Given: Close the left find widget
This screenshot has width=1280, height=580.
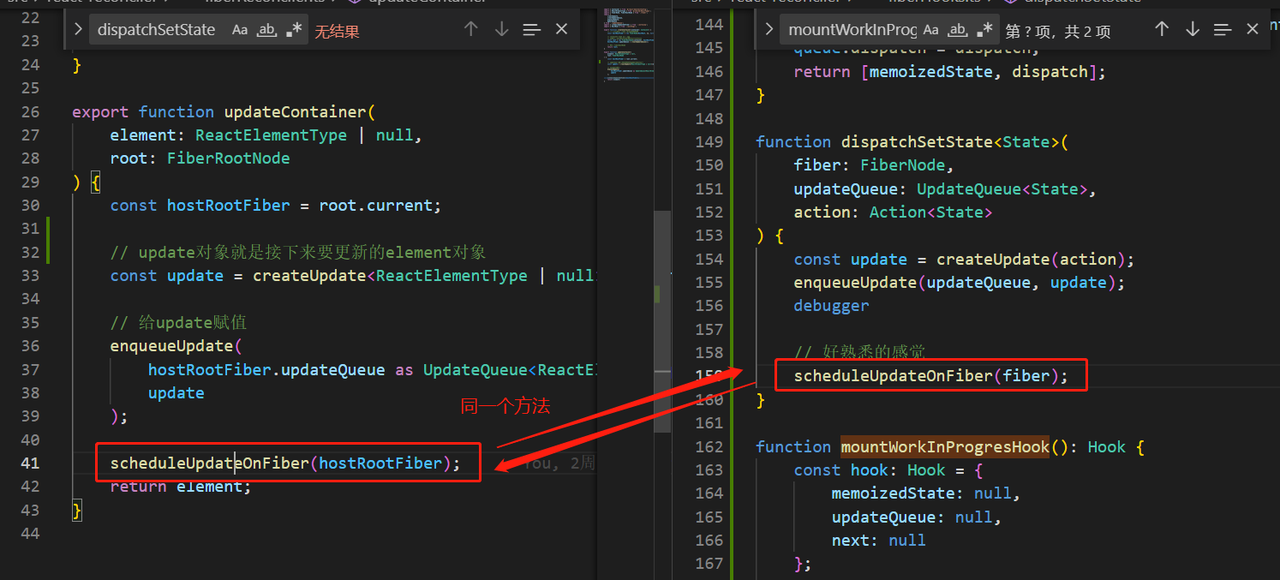Looking at the screenshot, I should pyautogui.click(x=562, y=30).
